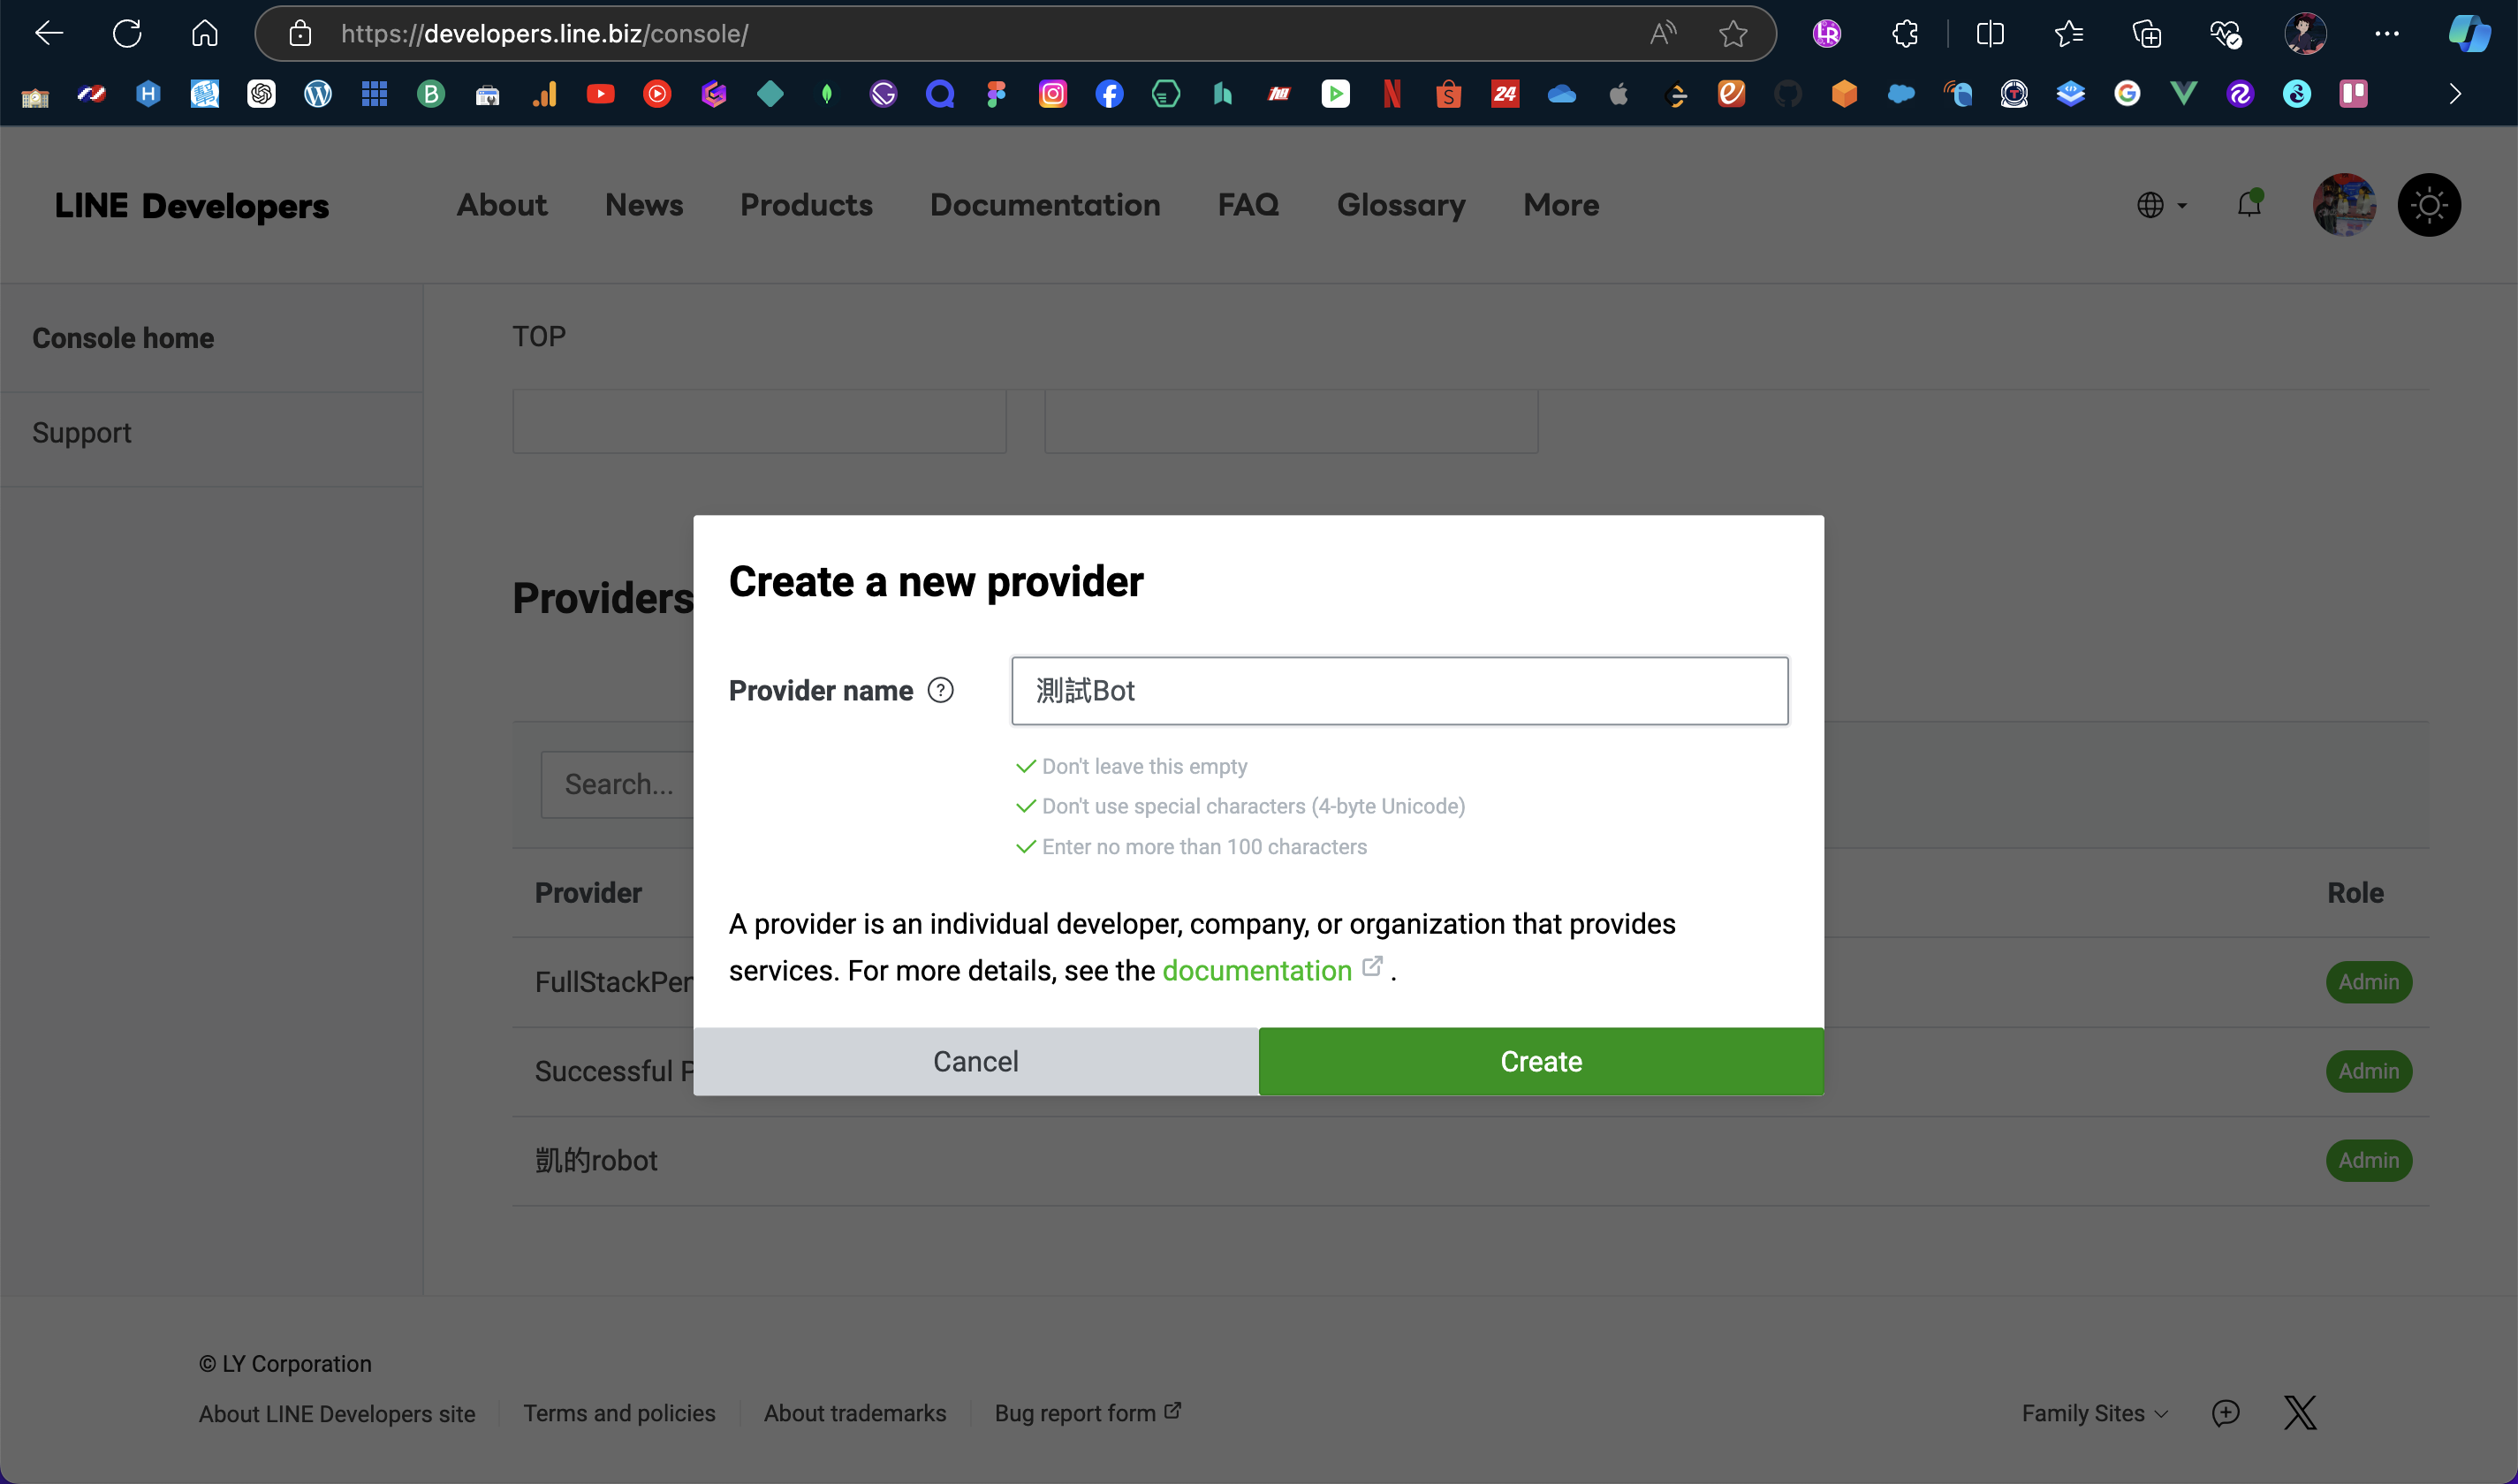This screenshot has width=2518, height=1484.
Task: Open the YouTube bookmark
Action: [x=601, y=94]
